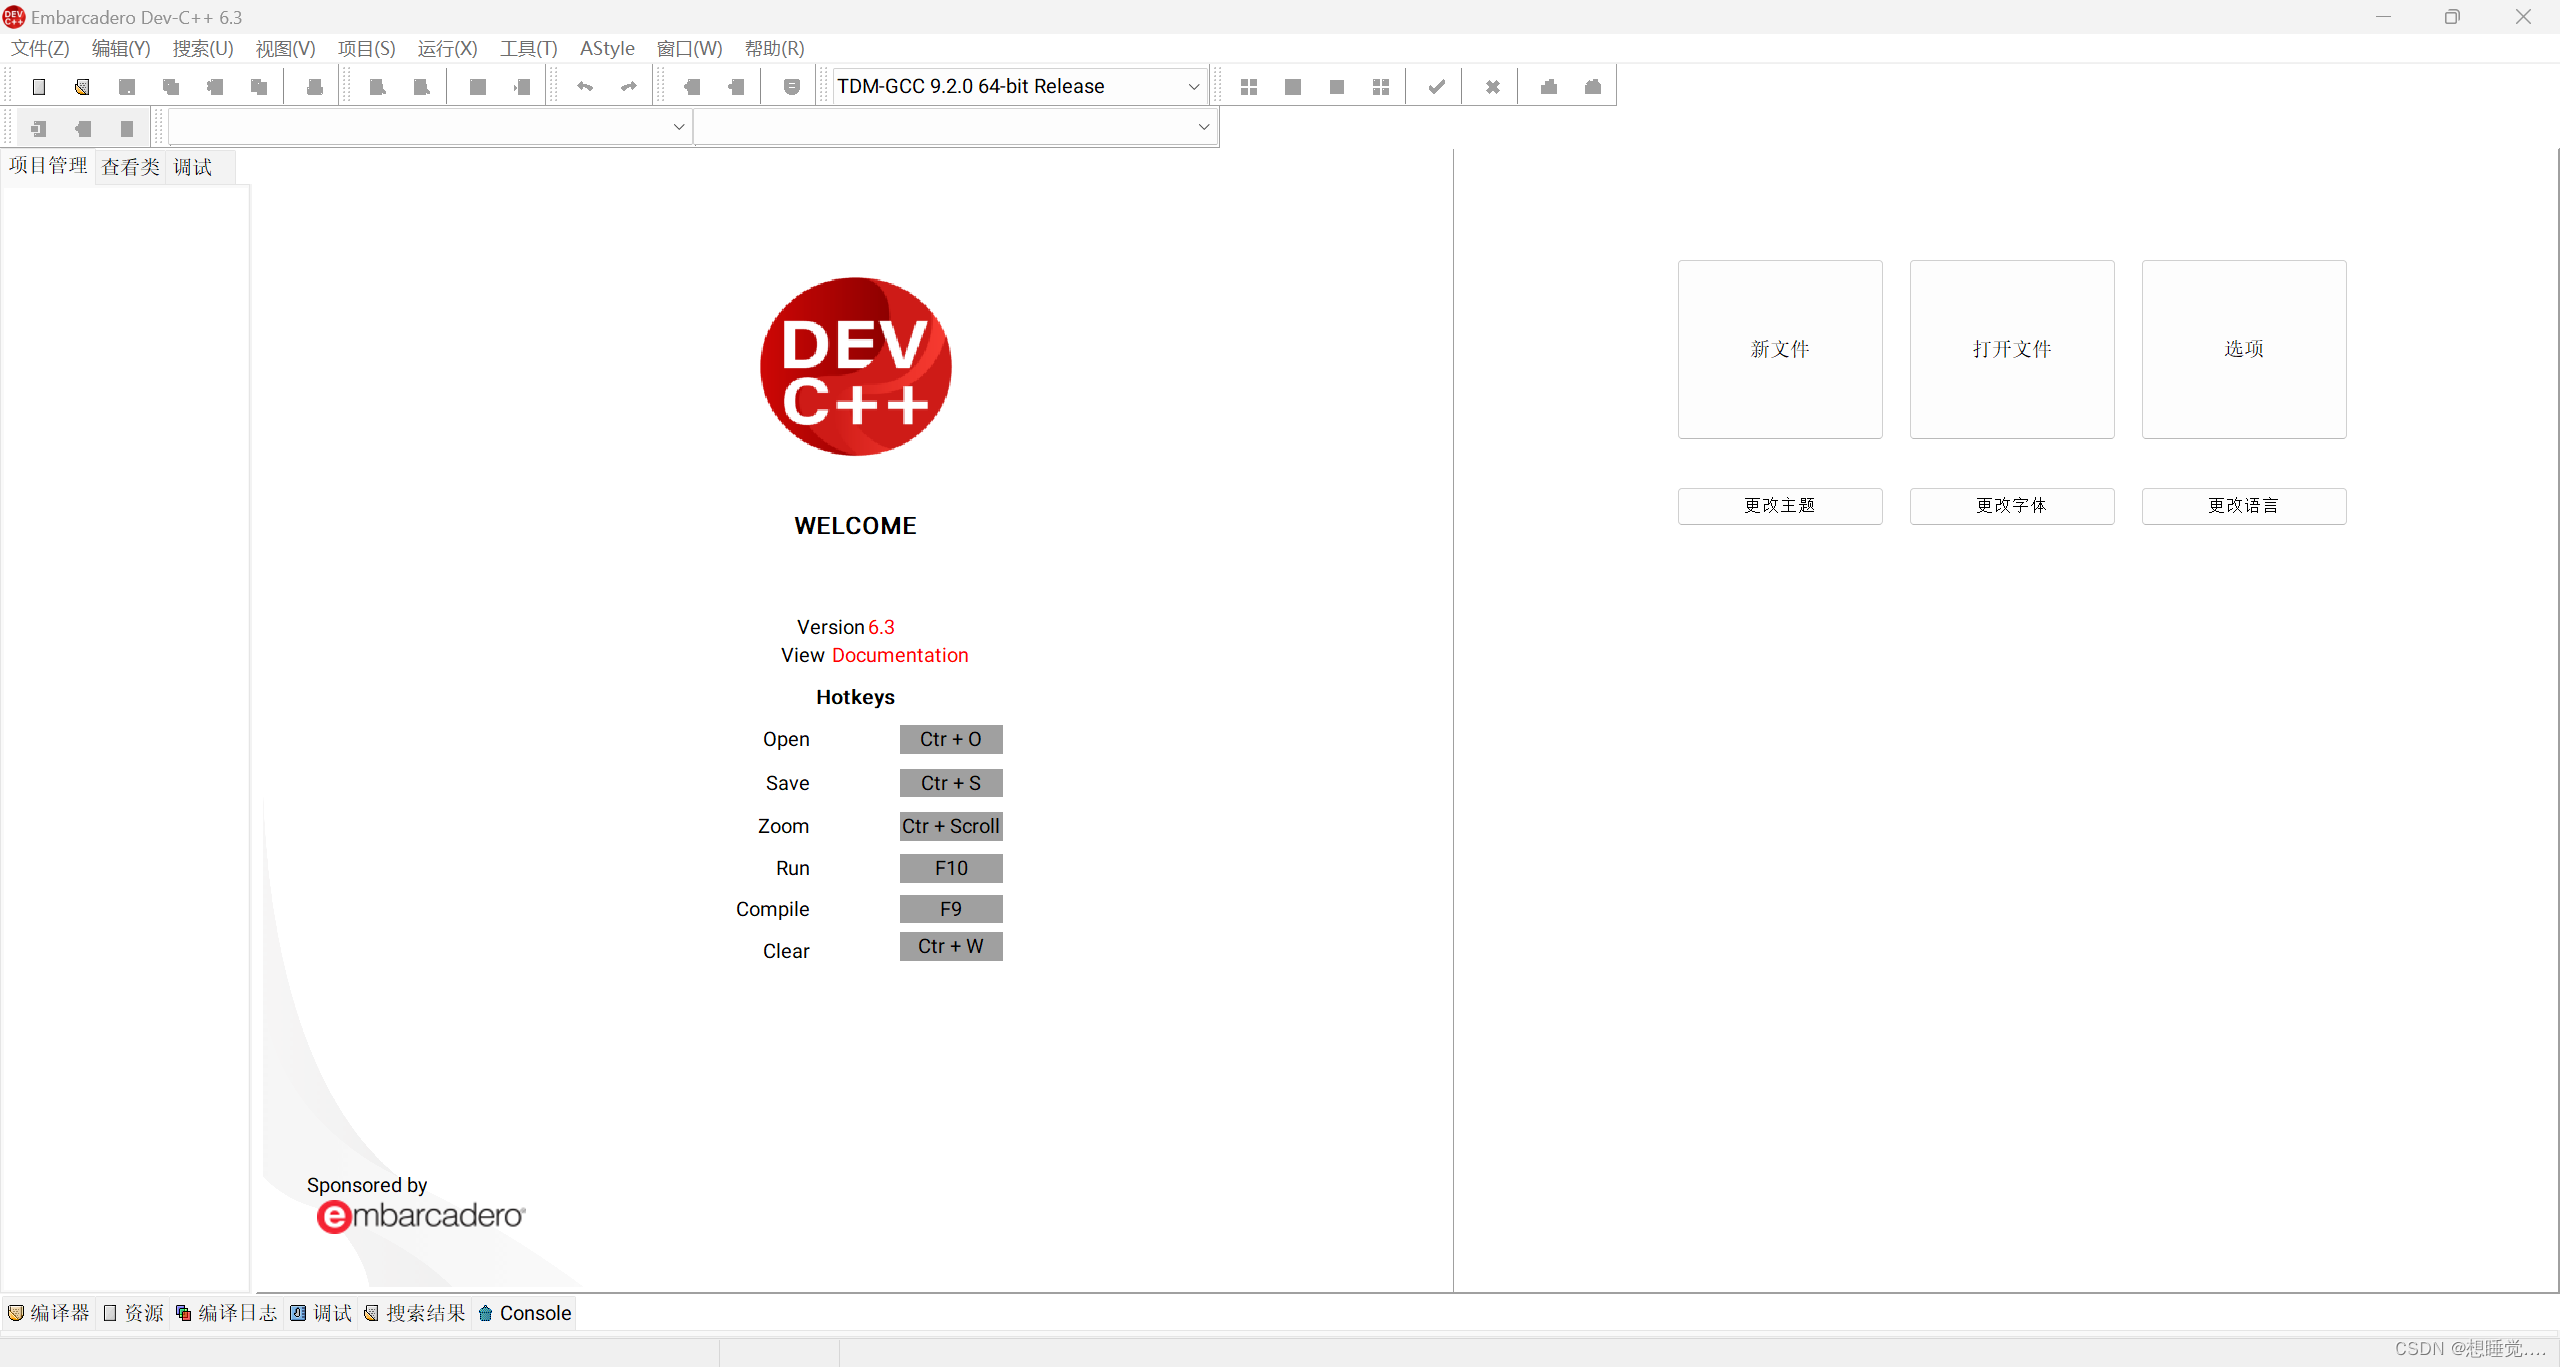The width and height of the screenshot is (2560, 1367).
Task: Click the 更改主题 button
Action: (1779, 505)
